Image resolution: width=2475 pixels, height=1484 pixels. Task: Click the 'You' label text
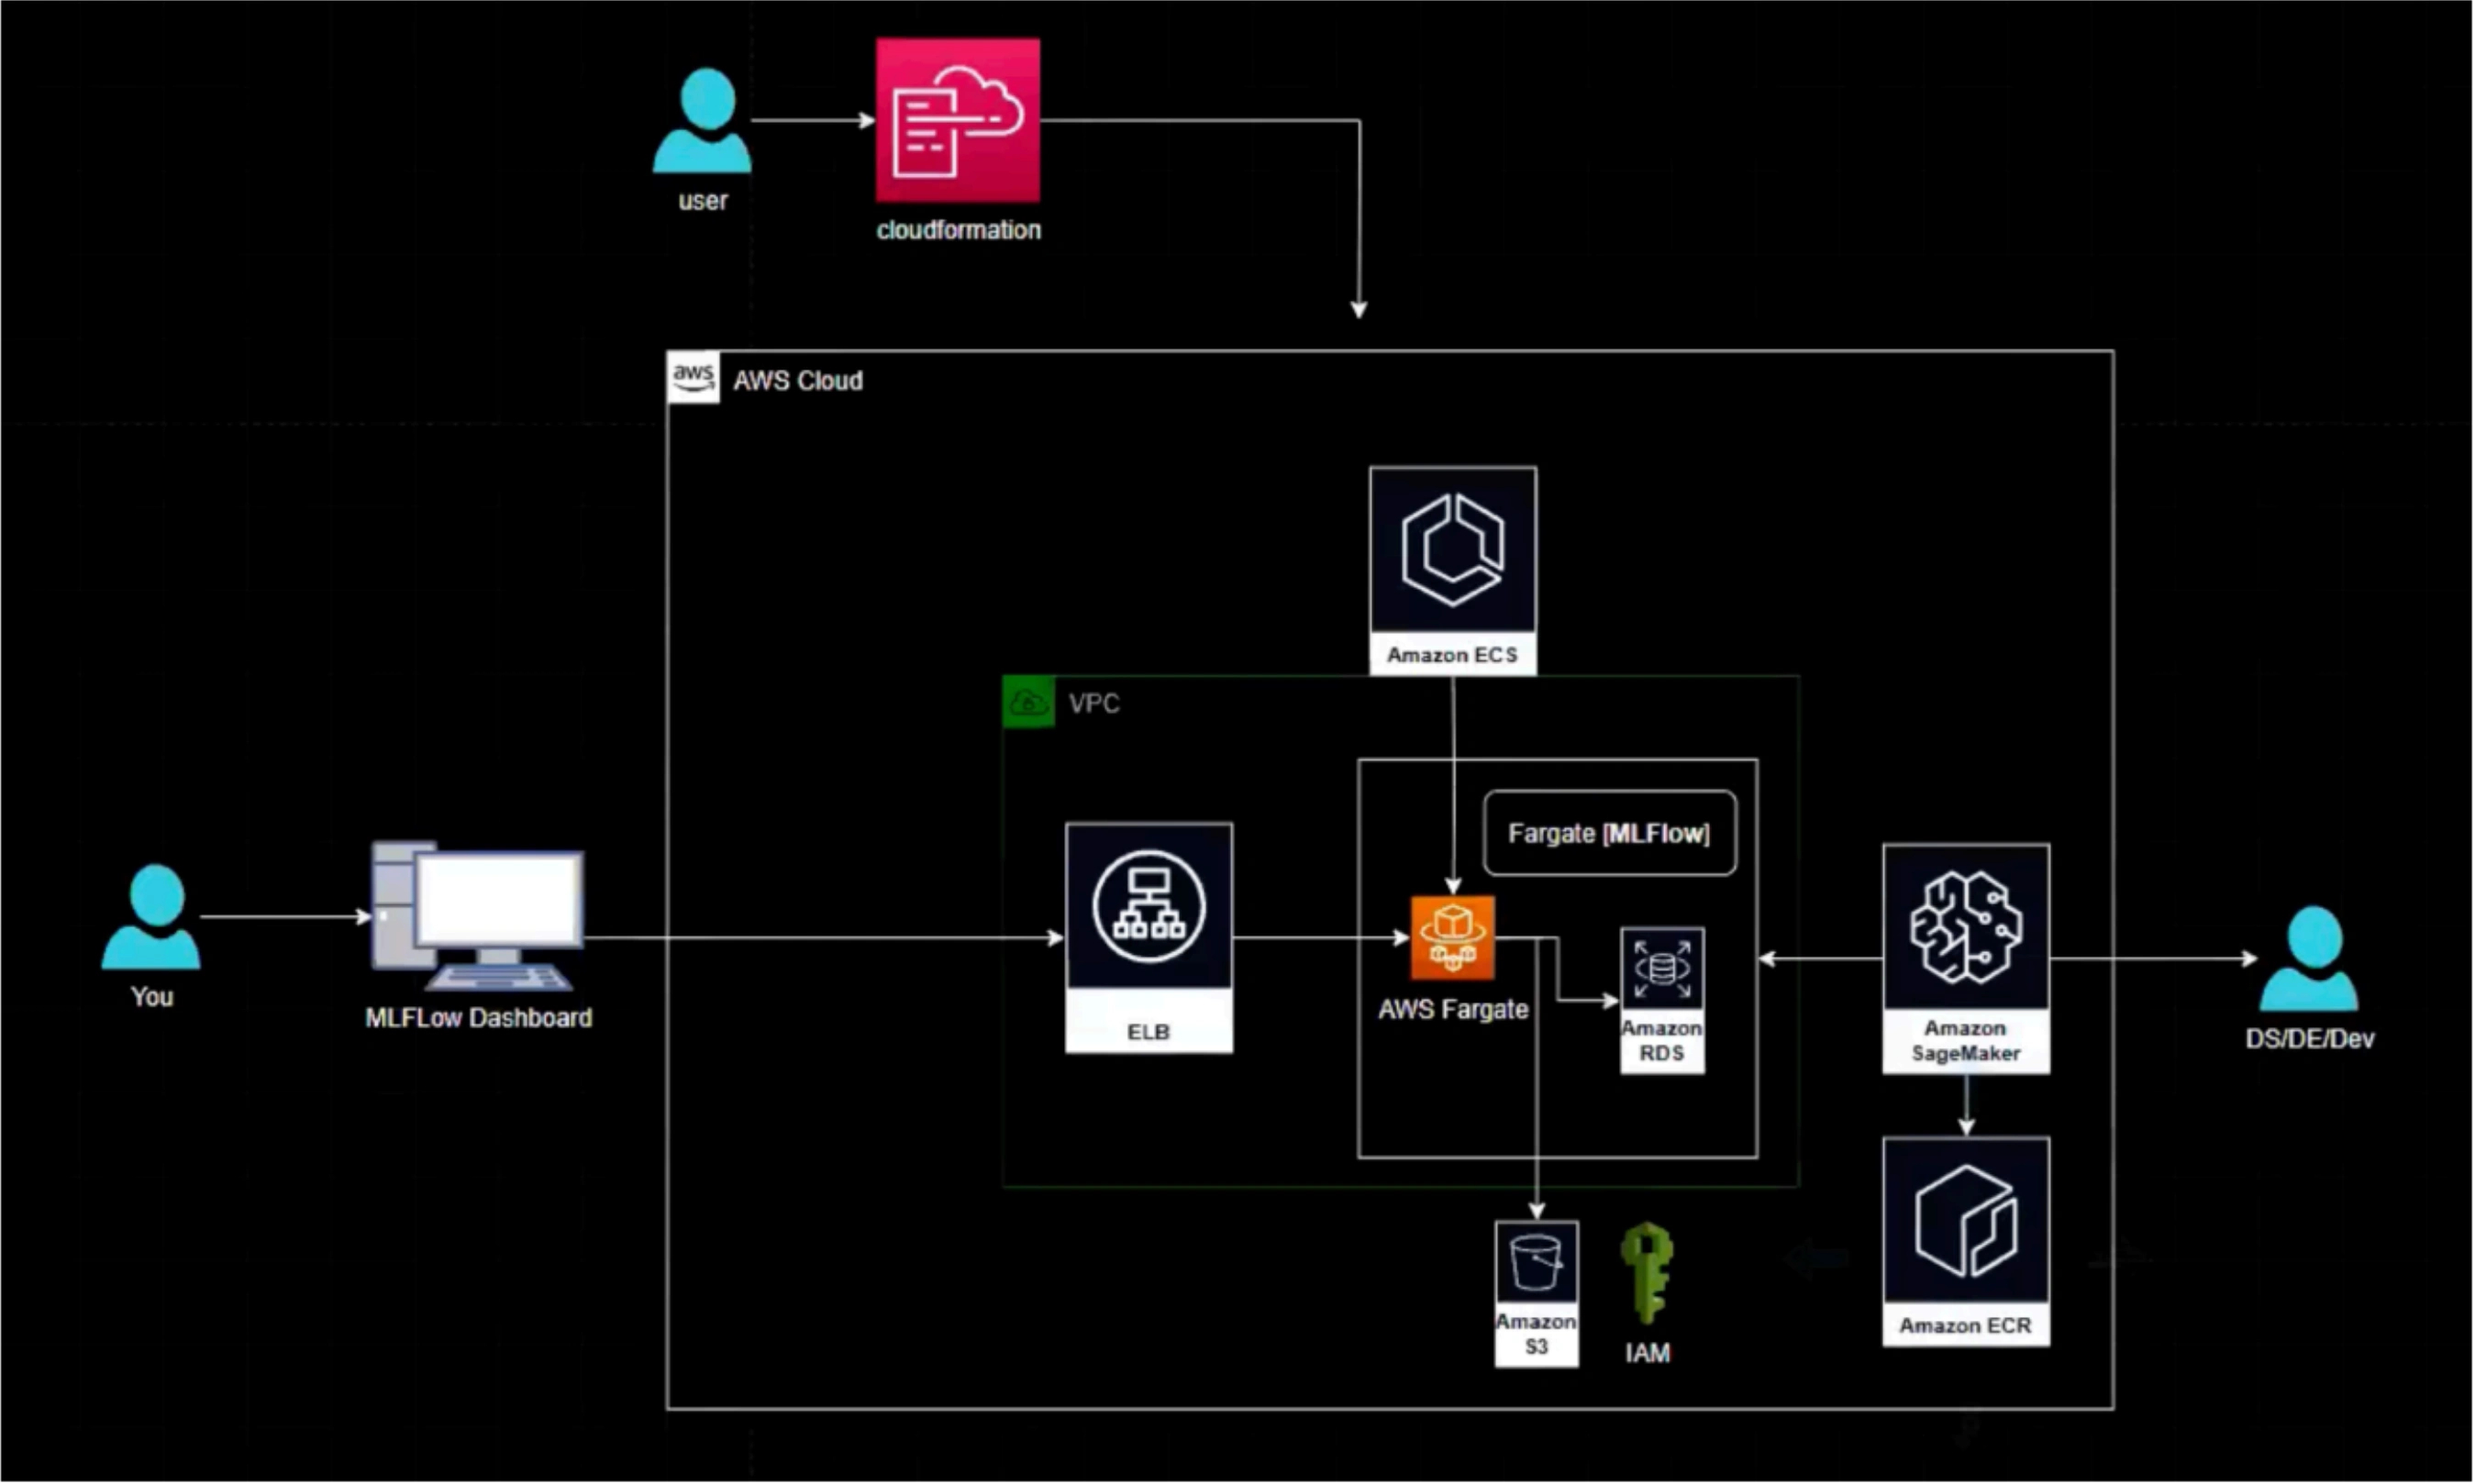tap(152, 997)
